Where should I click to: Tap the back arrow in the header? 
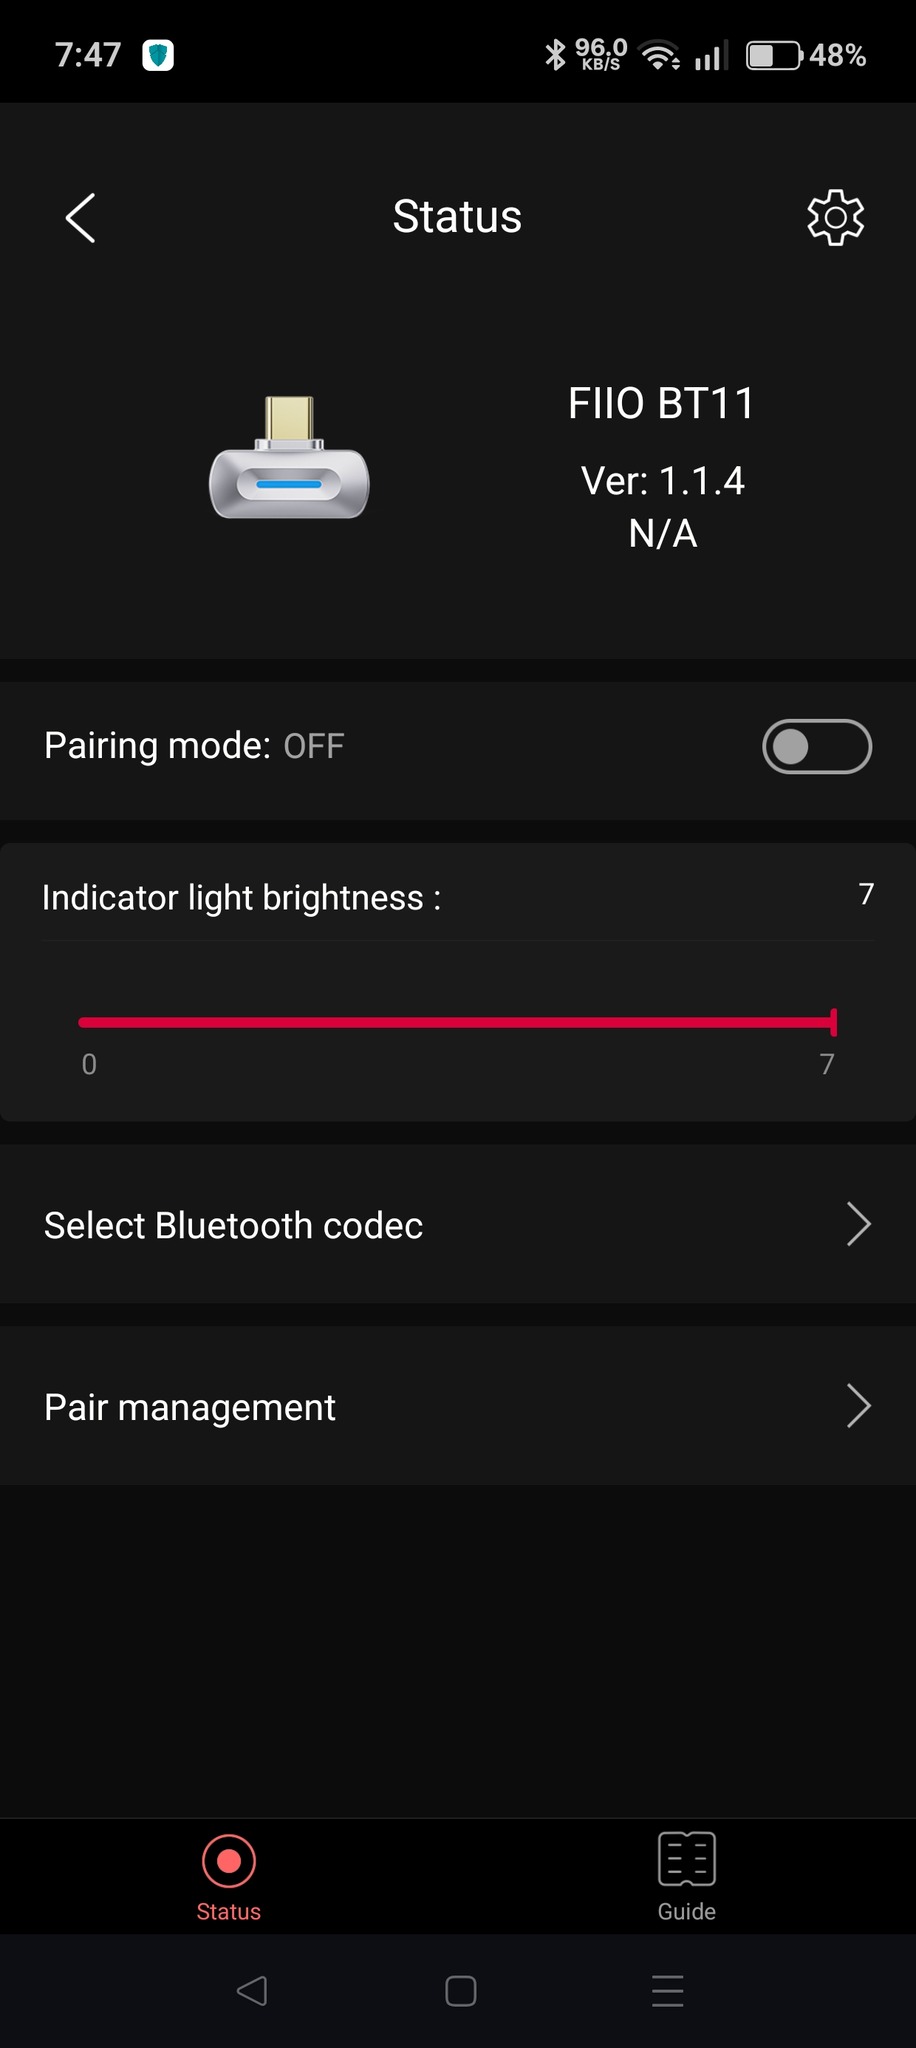80,217
